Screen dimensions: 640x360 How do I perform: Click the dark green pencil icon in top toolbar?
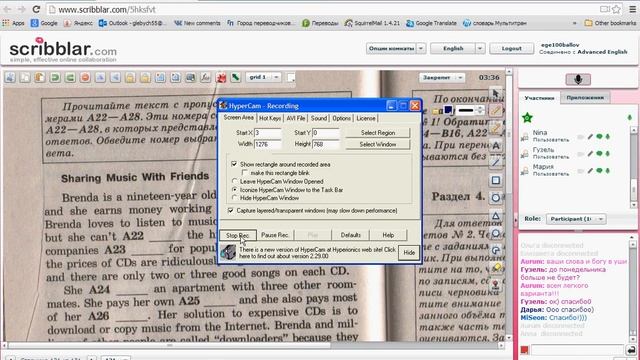(236, 77)
